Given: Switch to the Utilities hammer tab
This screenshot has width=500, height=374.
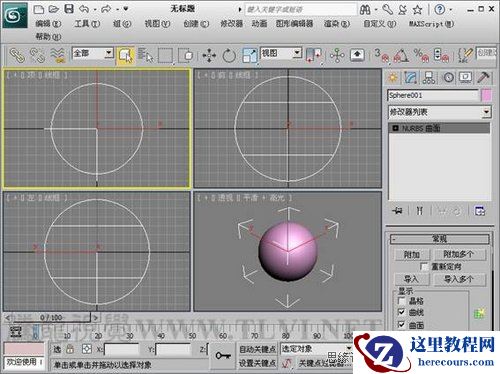Looking at the screenshot, I should (483, 78).
